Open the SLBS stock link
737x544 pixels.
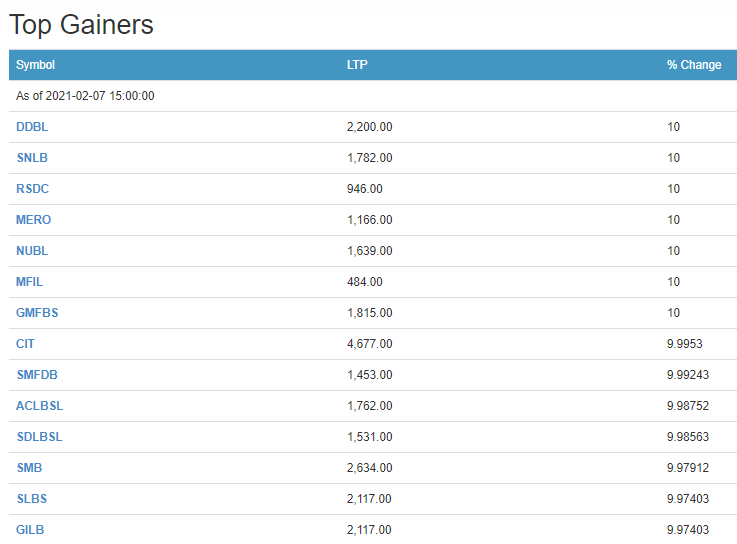[31, 499]
